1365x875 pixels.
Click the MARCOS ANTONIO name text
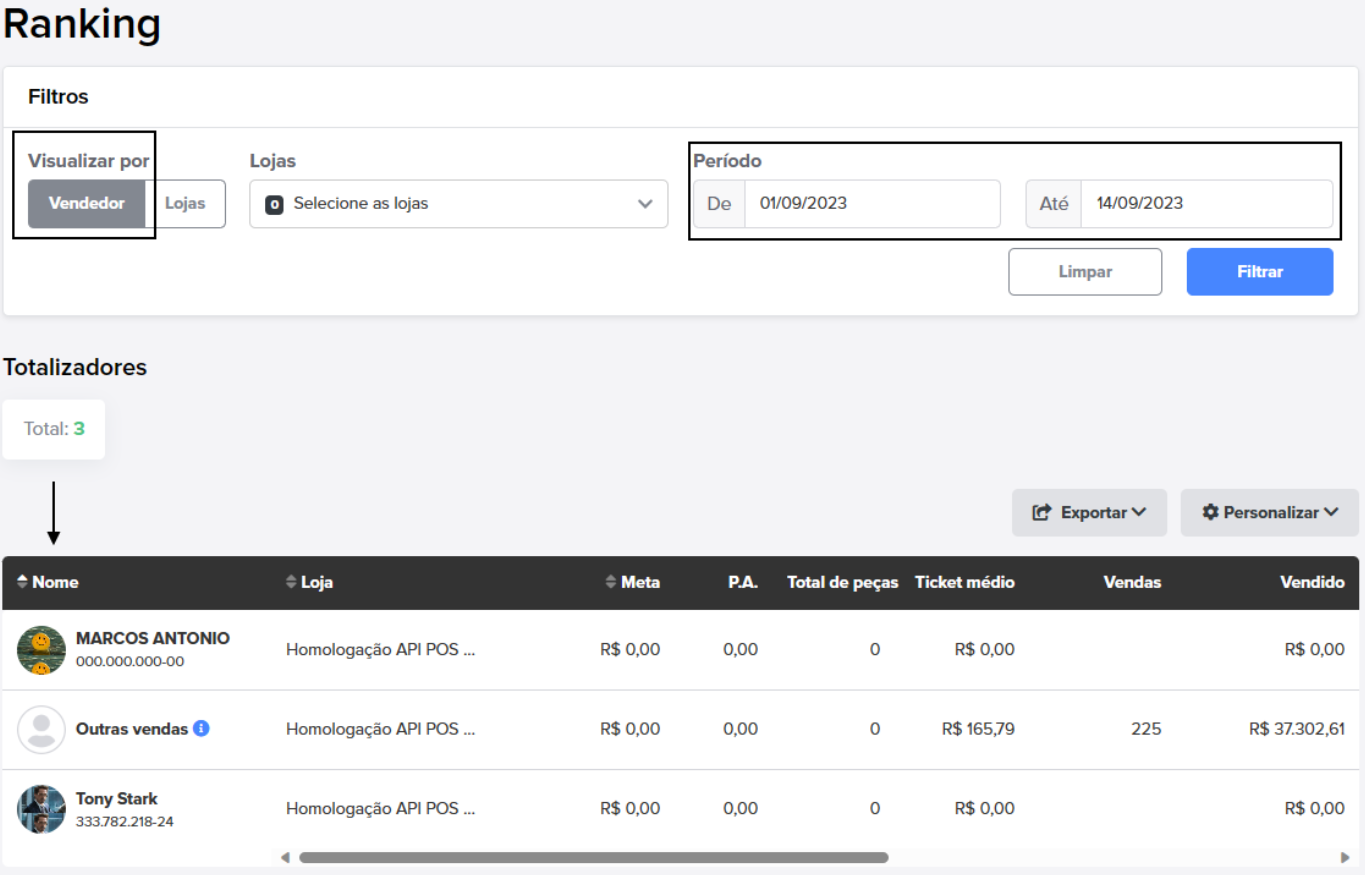pyautogui.click(x=153, y=638)
